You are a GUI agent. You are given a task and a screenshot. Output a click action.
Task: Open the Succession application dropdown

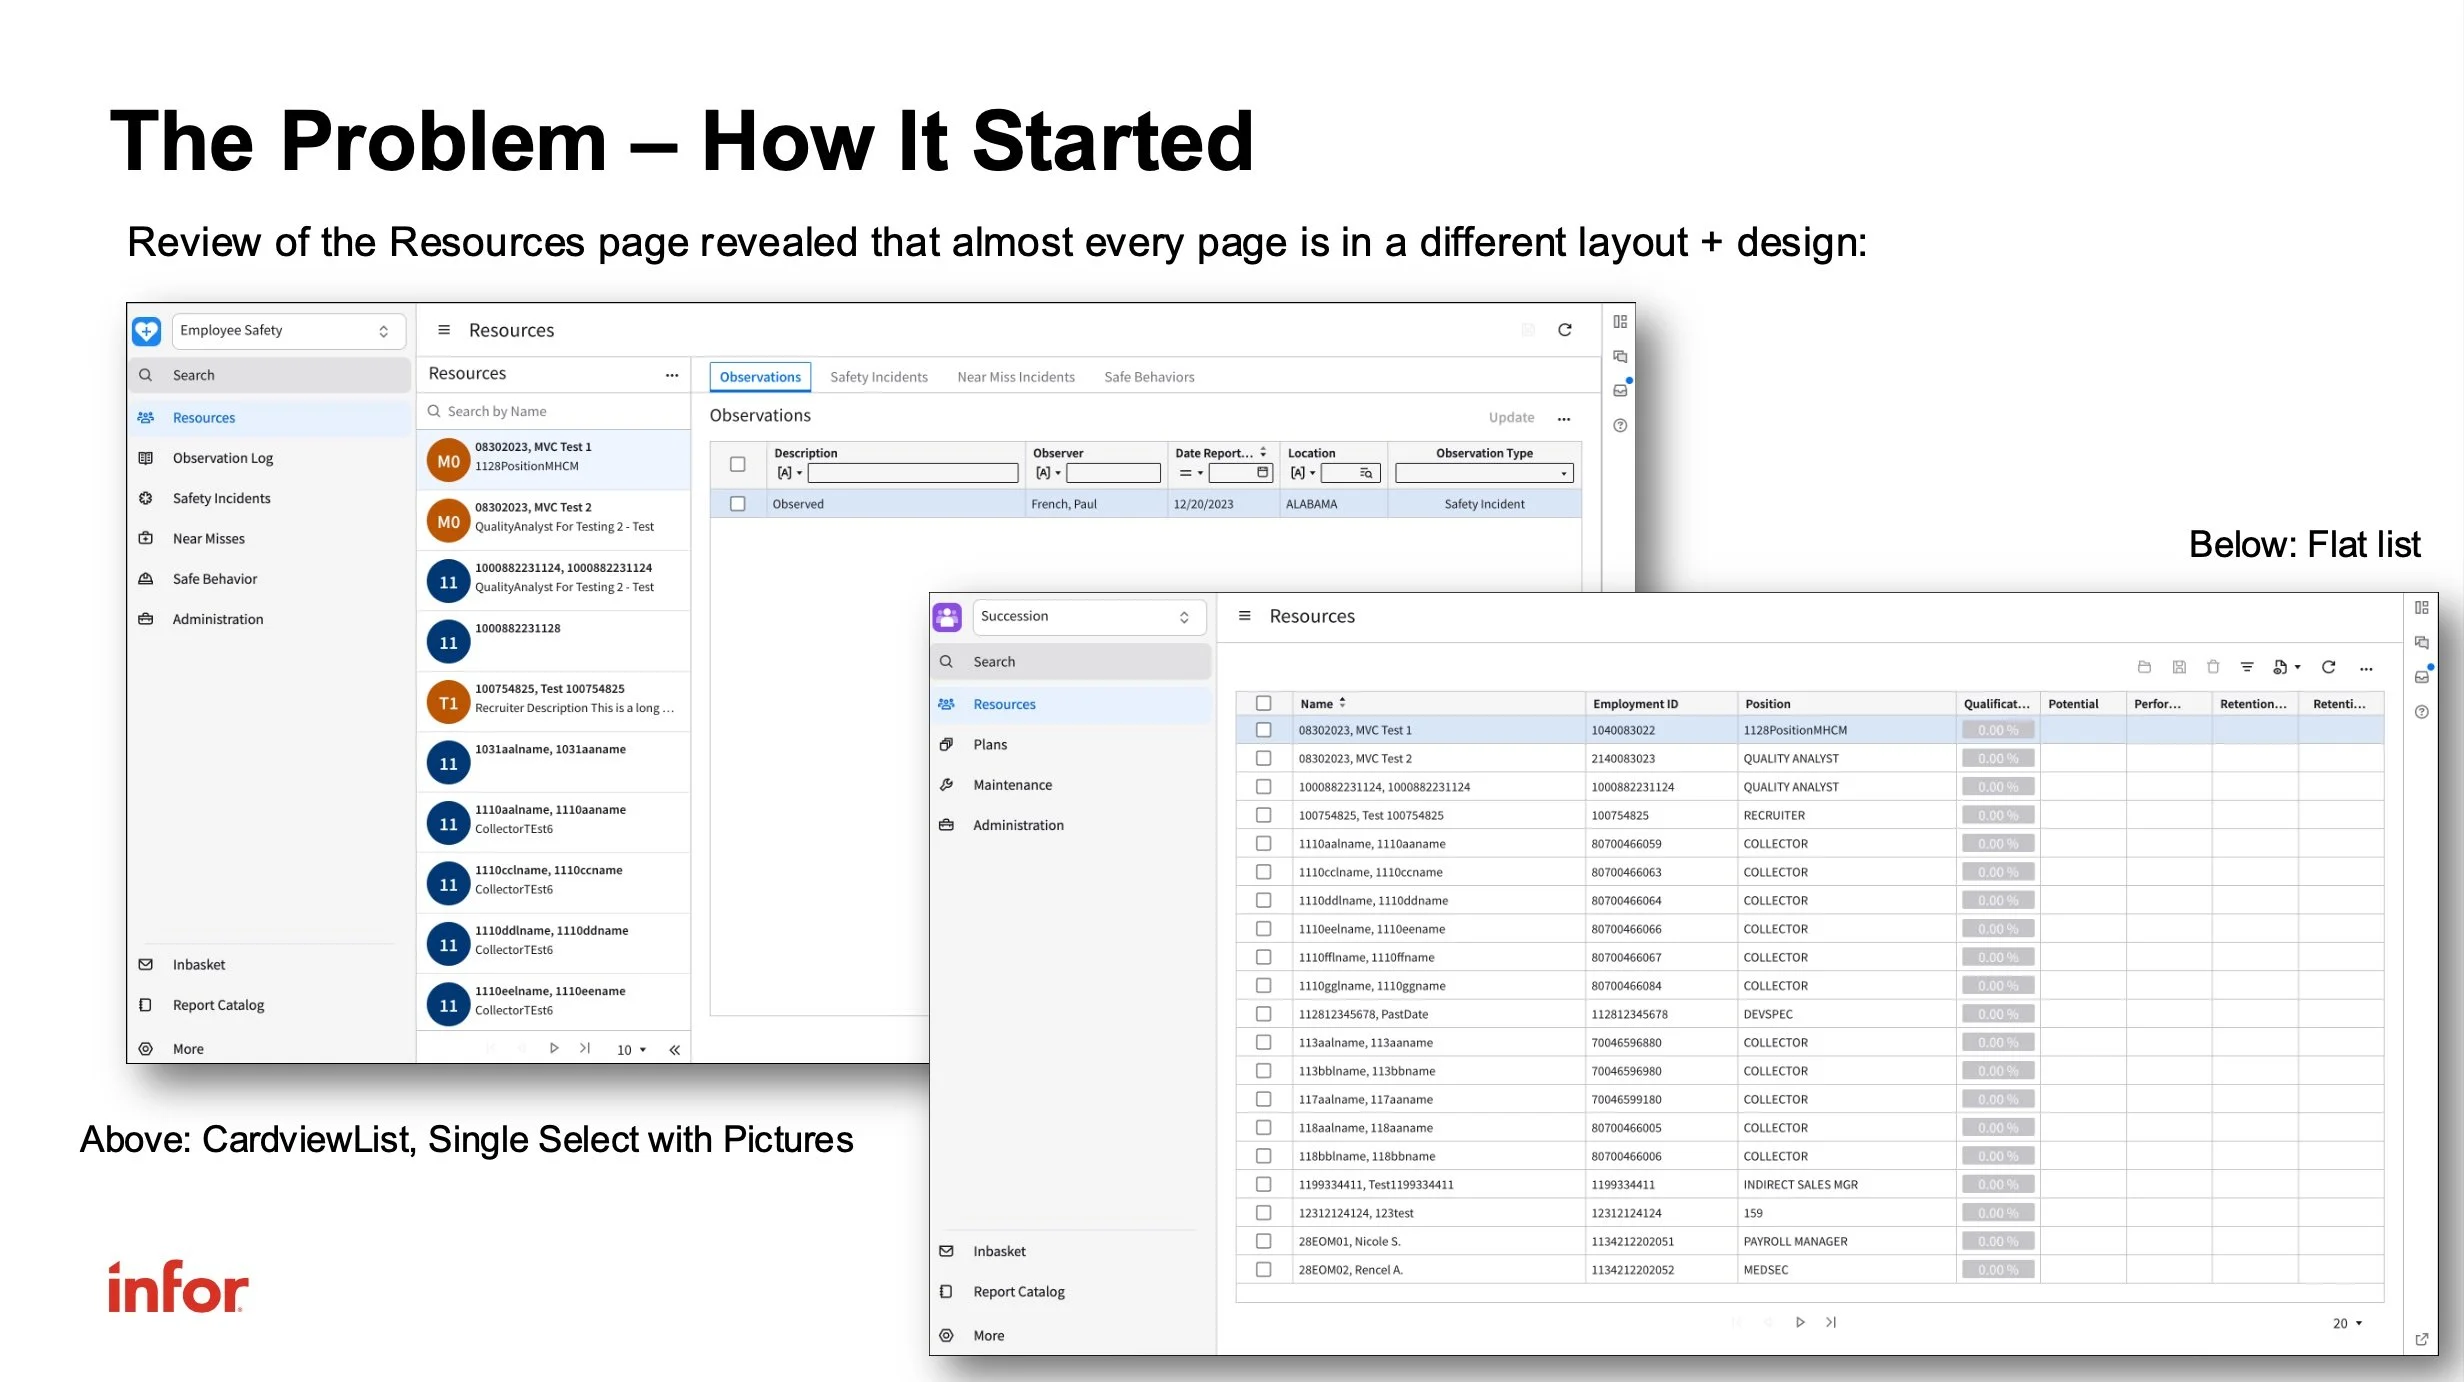pyautogui.click(x=1088, y=616)
